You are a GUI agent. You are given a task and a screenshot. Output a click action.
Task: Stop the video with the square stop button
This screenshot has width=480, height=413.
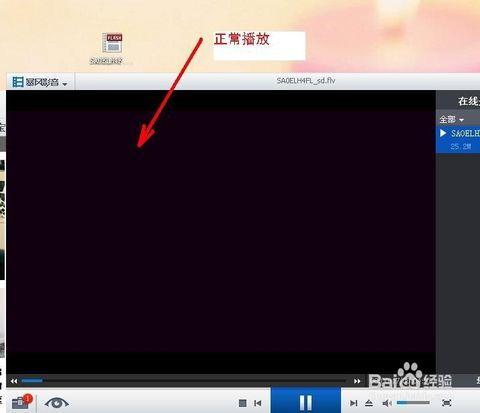click(x=243, y=403)
